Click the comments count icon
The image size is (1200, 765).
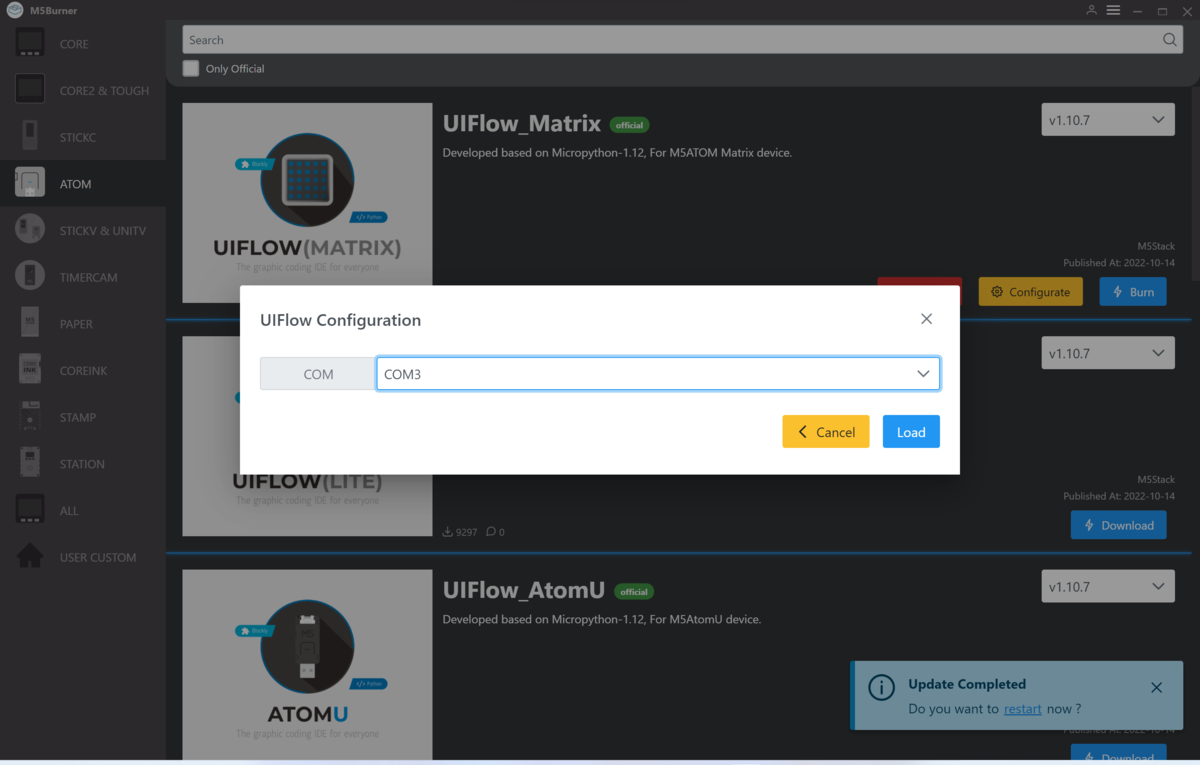[491, 532]
